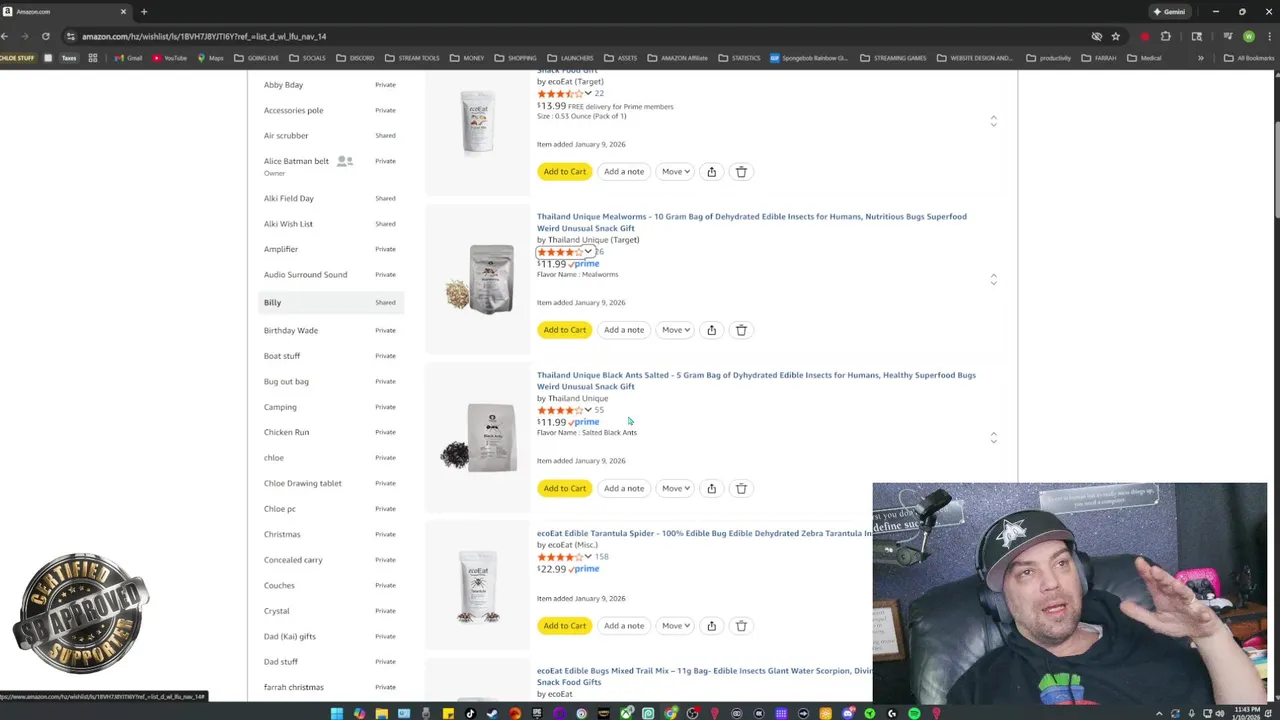Show hidden bookmarks overflow chevron
1280x720 pixels.
1201,58
